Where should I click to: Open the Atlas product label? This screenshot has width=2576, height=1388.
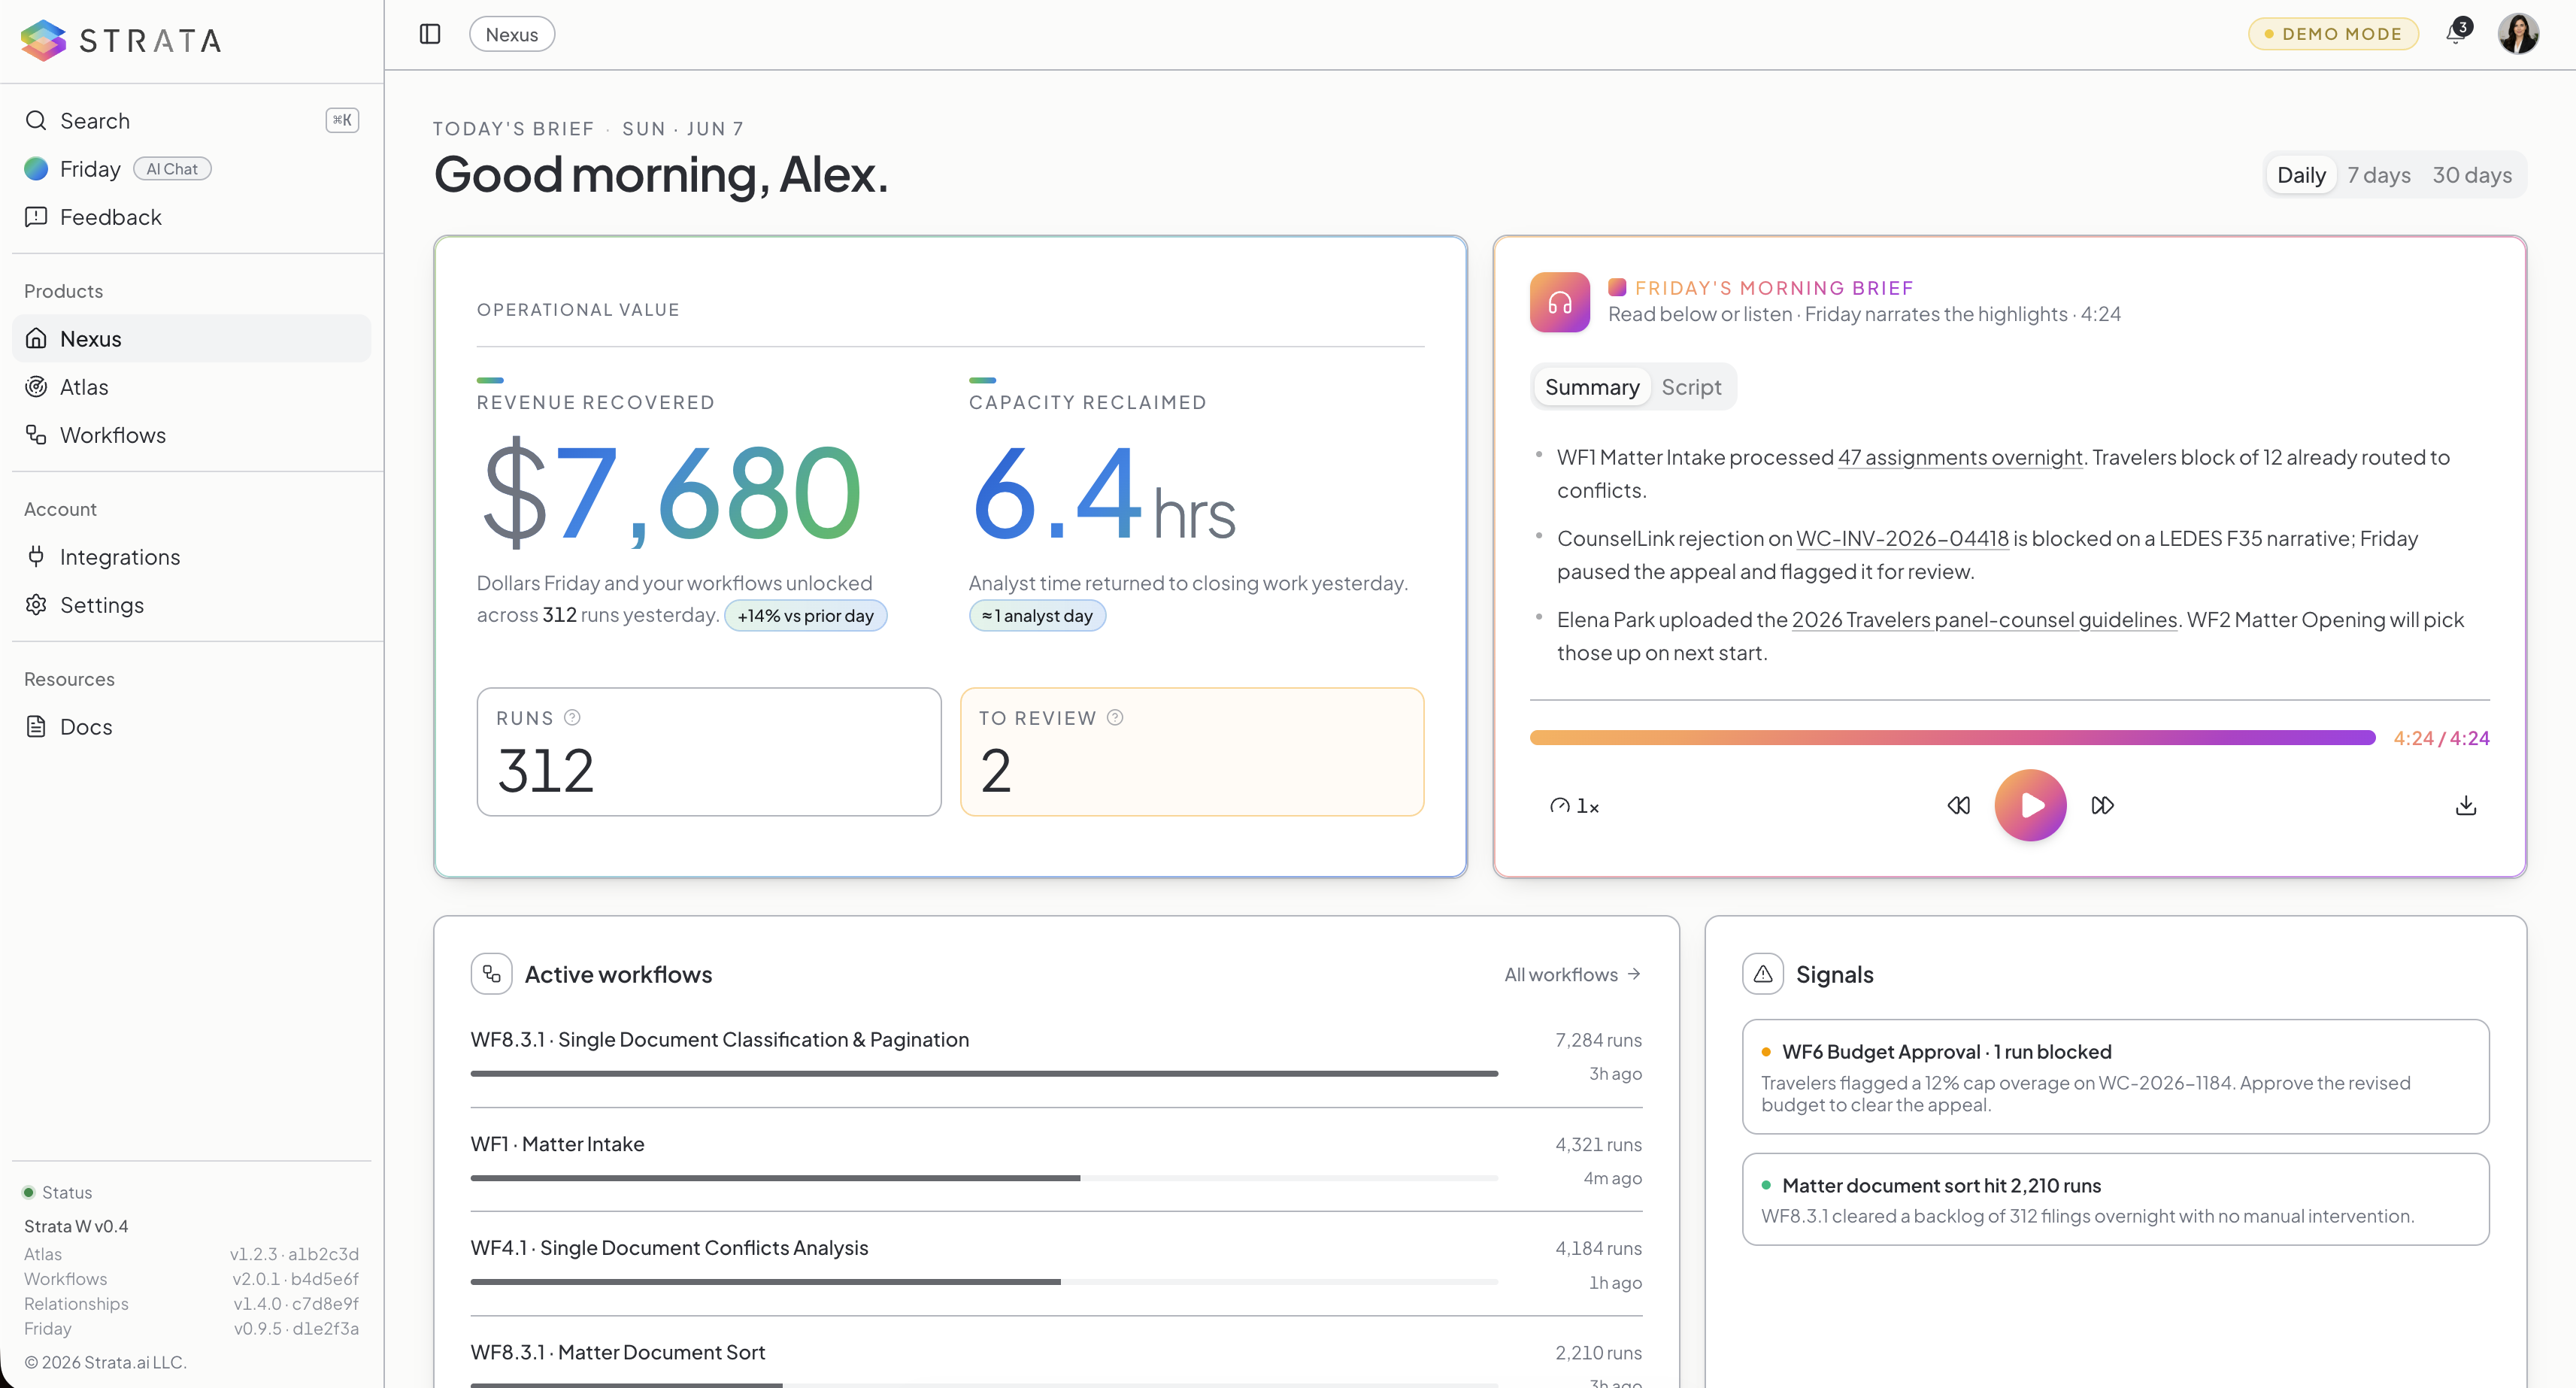tap(84, 386)
